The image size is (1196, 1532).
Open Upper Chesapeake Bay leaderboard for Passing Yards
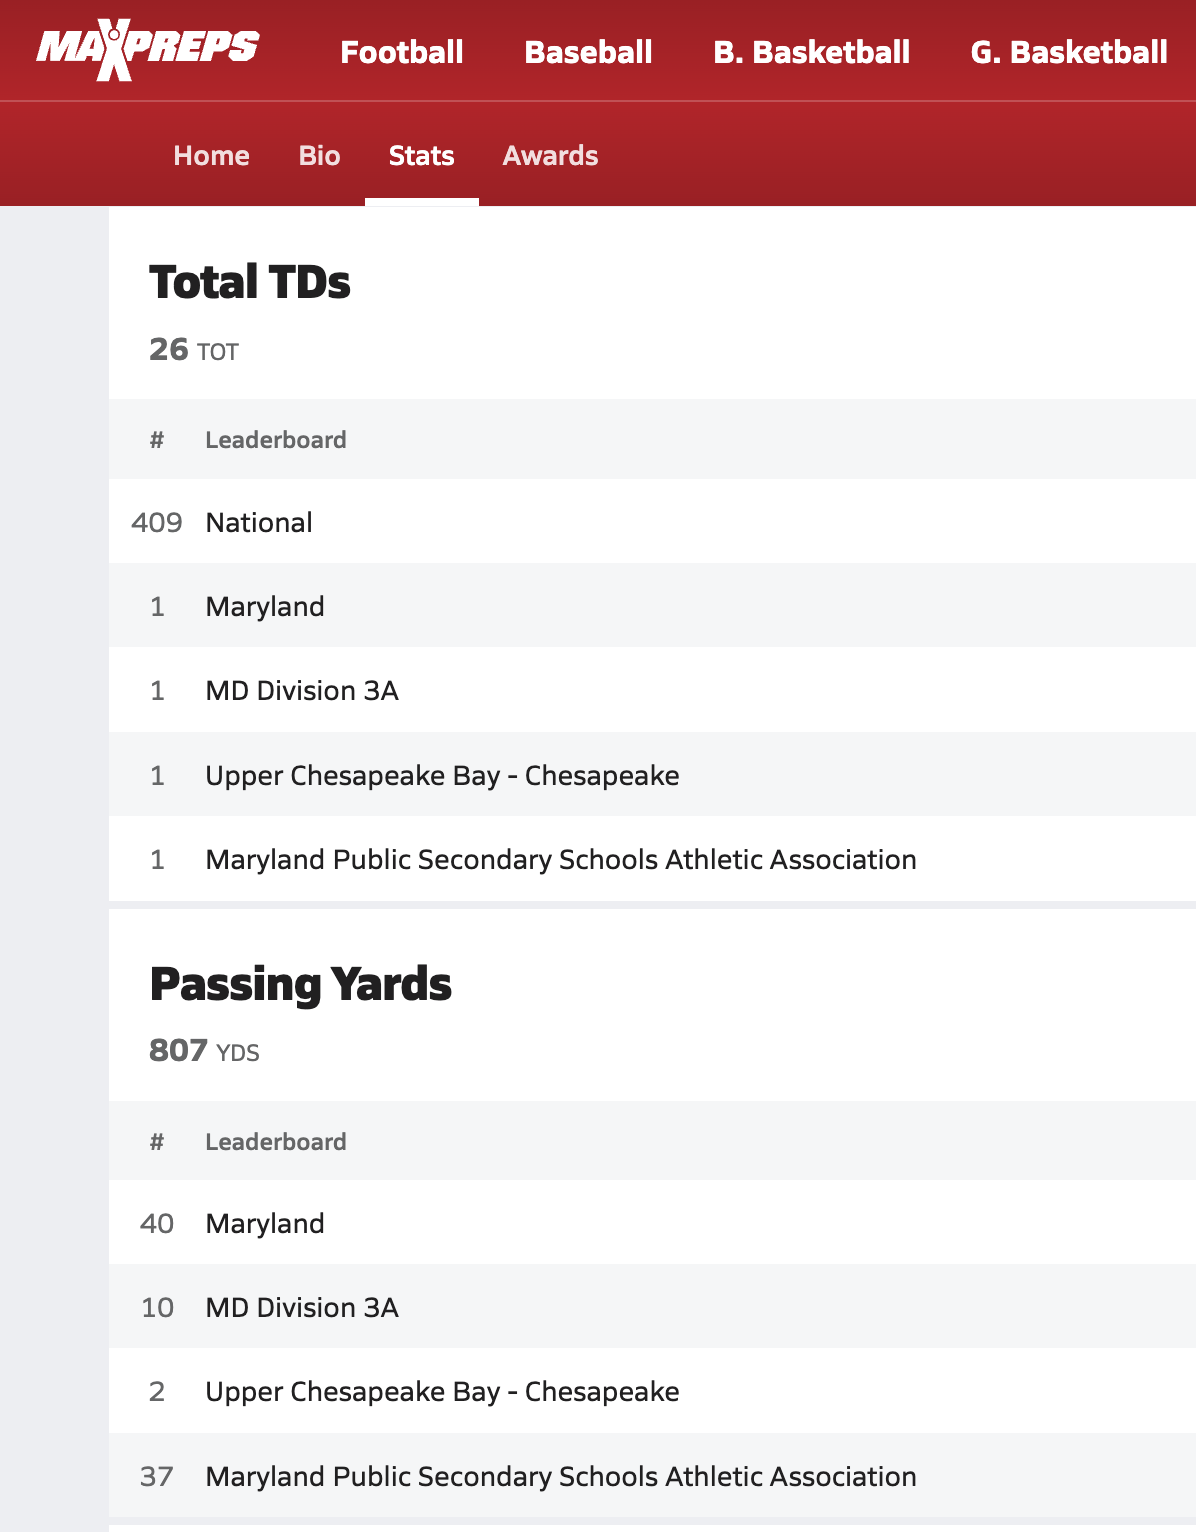442,1391
